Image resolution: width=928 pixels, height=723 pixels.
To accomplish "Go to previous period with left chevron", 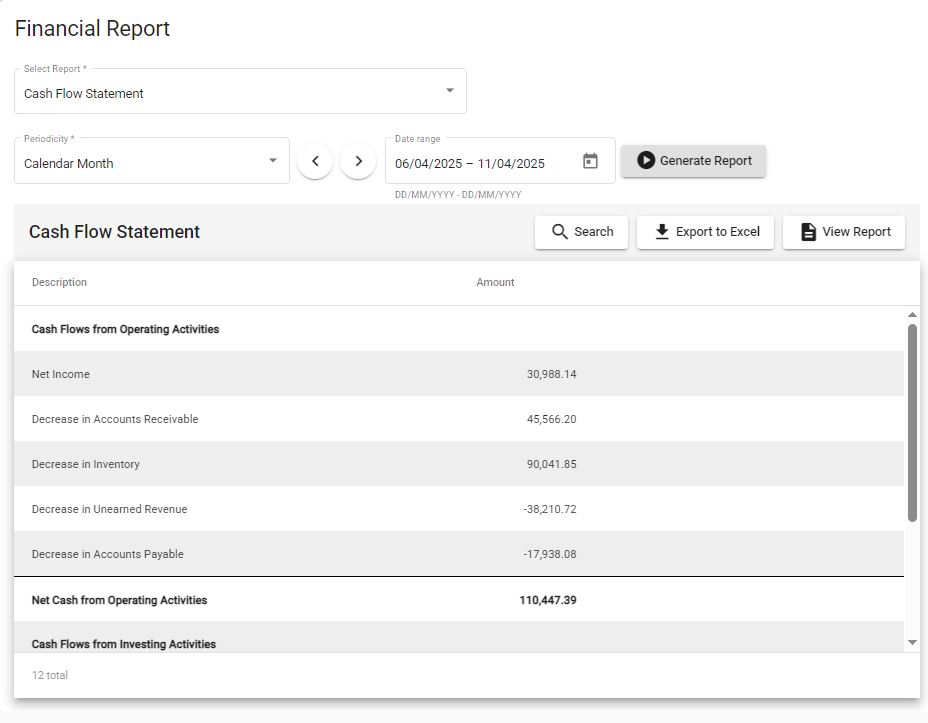I will tap(315, 161).
